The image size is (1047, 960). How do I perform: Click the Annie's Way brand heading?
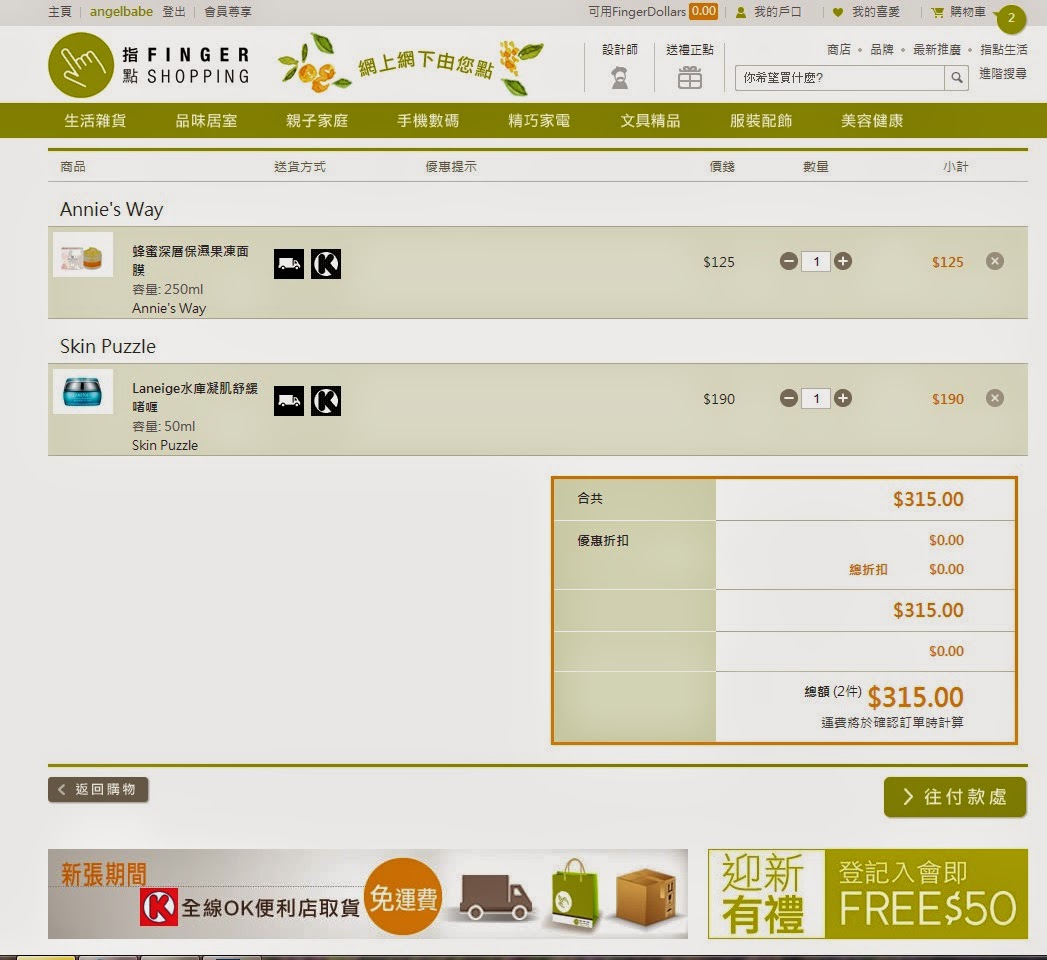click(112, 209)
